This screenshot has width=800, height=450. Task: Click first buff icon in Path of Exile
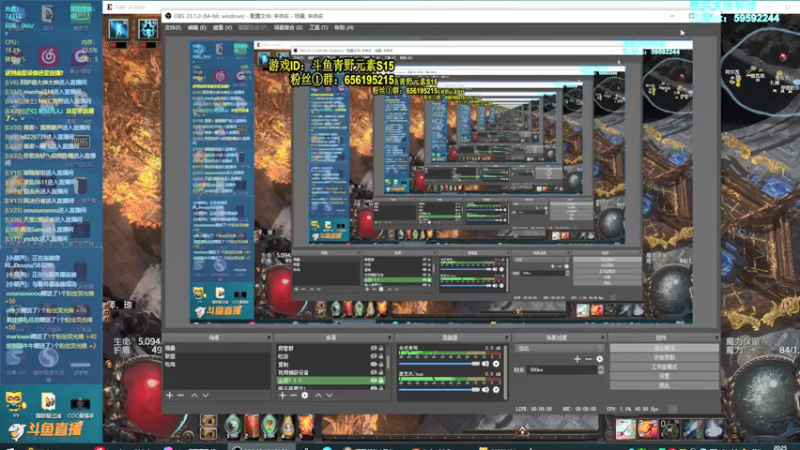(x=118, y=29)
